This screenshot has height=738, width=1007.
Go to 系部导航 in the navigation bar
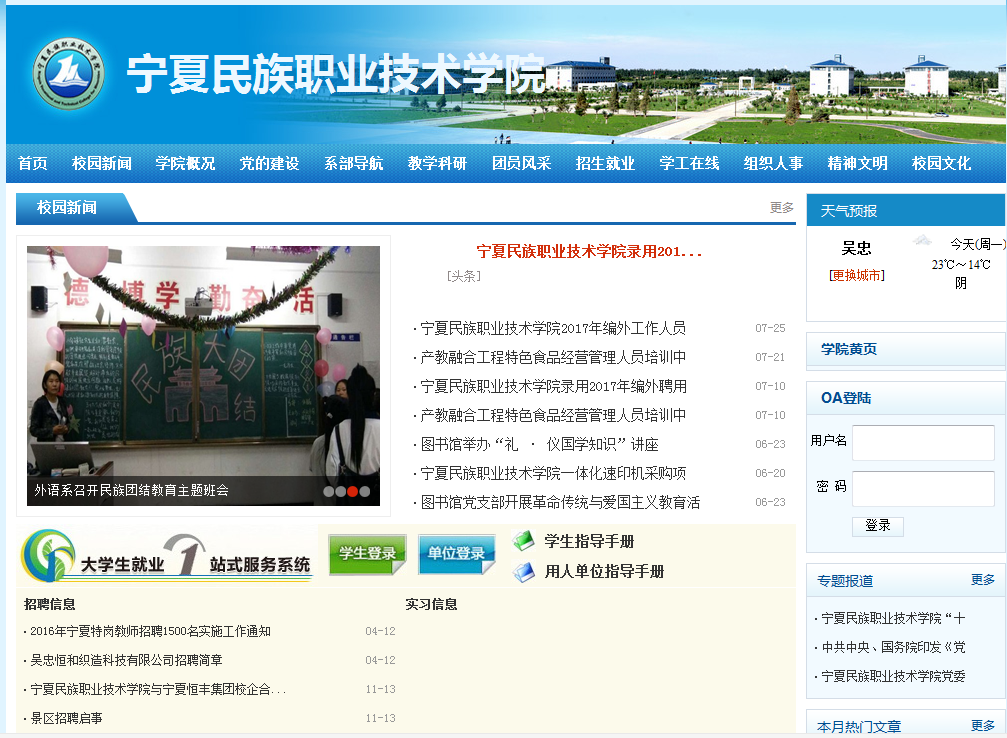click(x=353, y=163)
